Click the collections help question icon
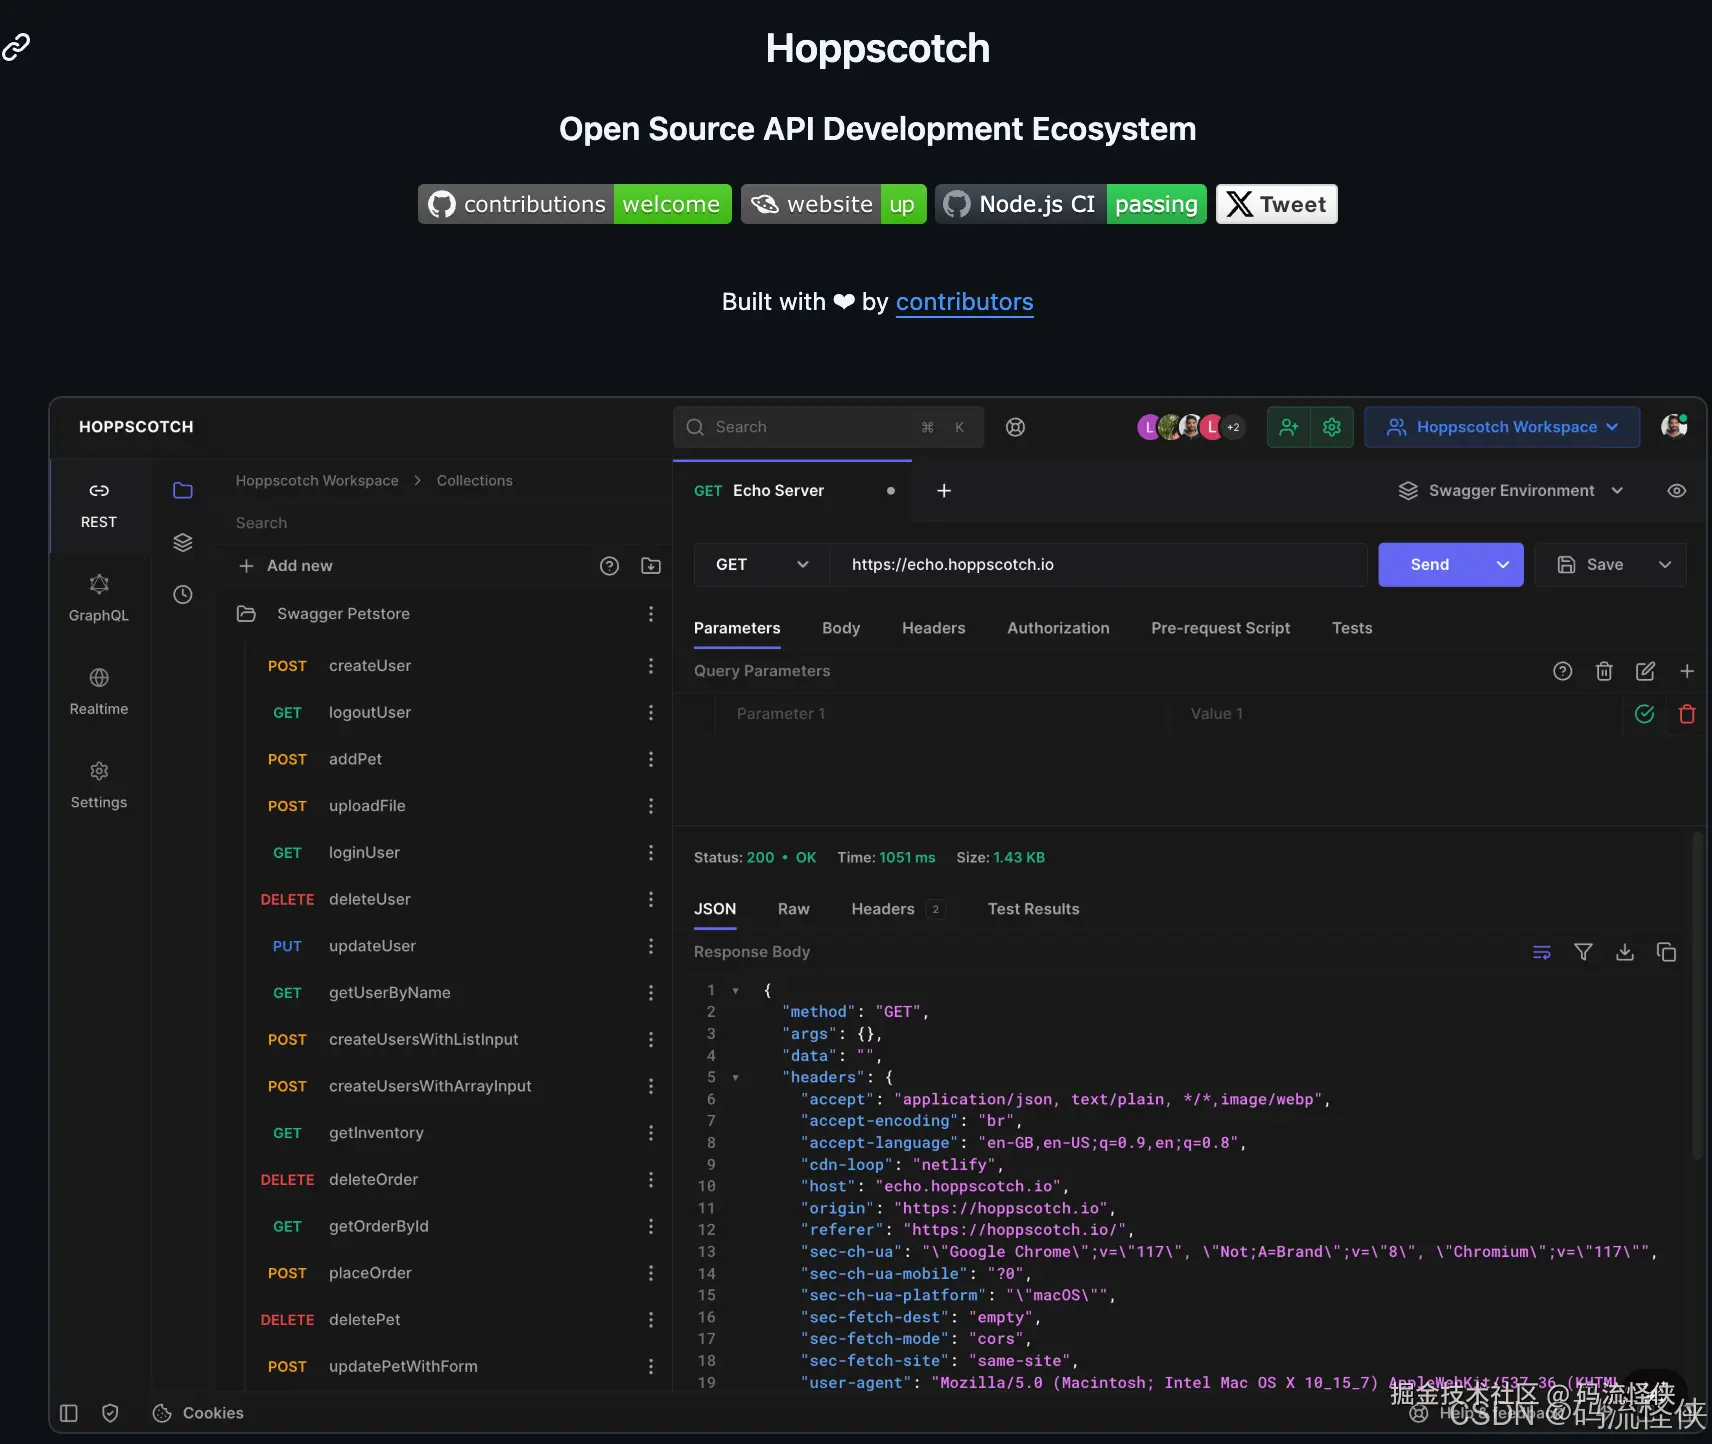 tap(609, 566)
